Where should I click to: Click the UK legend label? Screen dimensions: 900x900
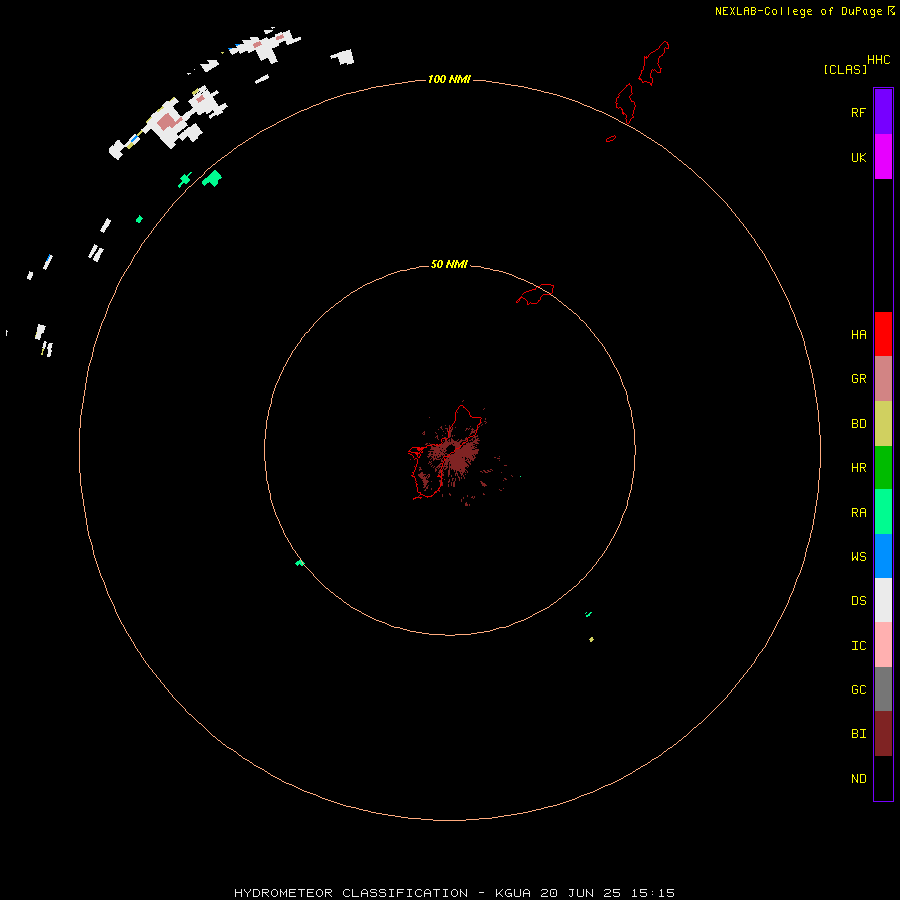point(858,157)
